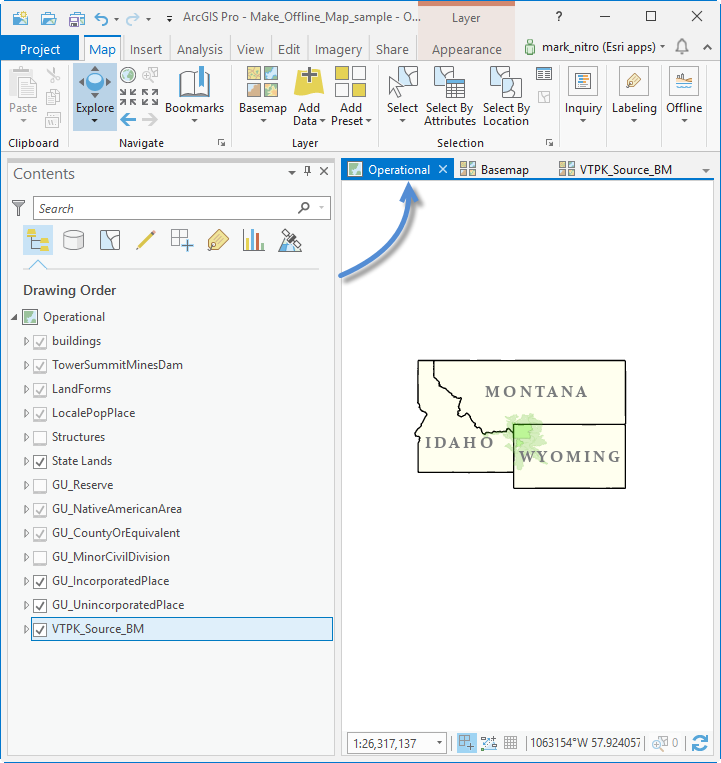Open the Basemap gallery

[263, 96]
